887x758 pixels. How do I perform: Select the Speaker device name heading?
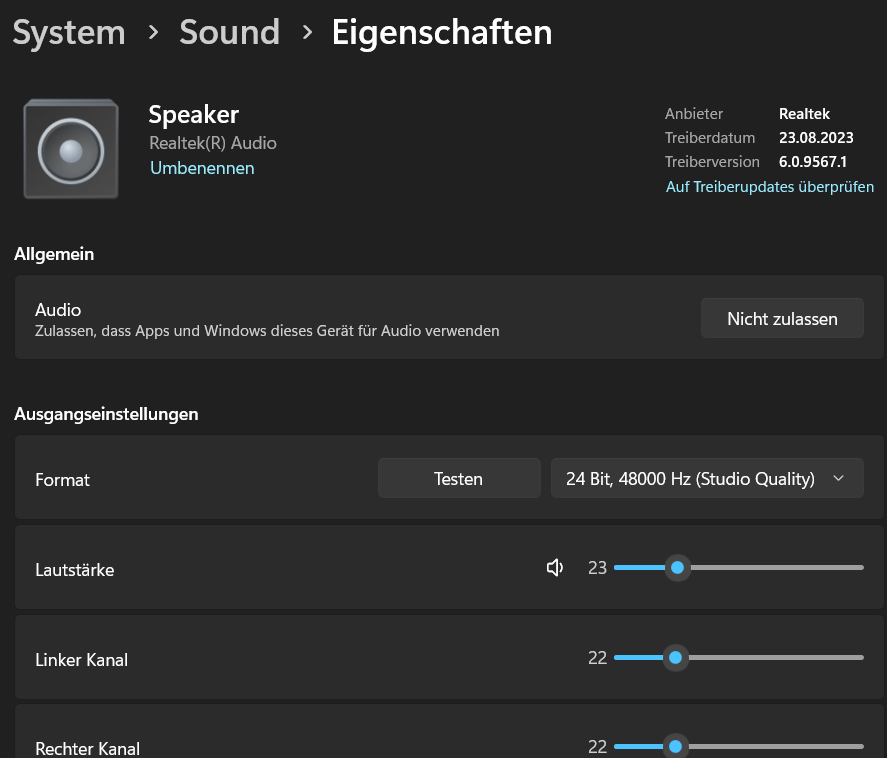pyautogui.click(x=194, y=114)
